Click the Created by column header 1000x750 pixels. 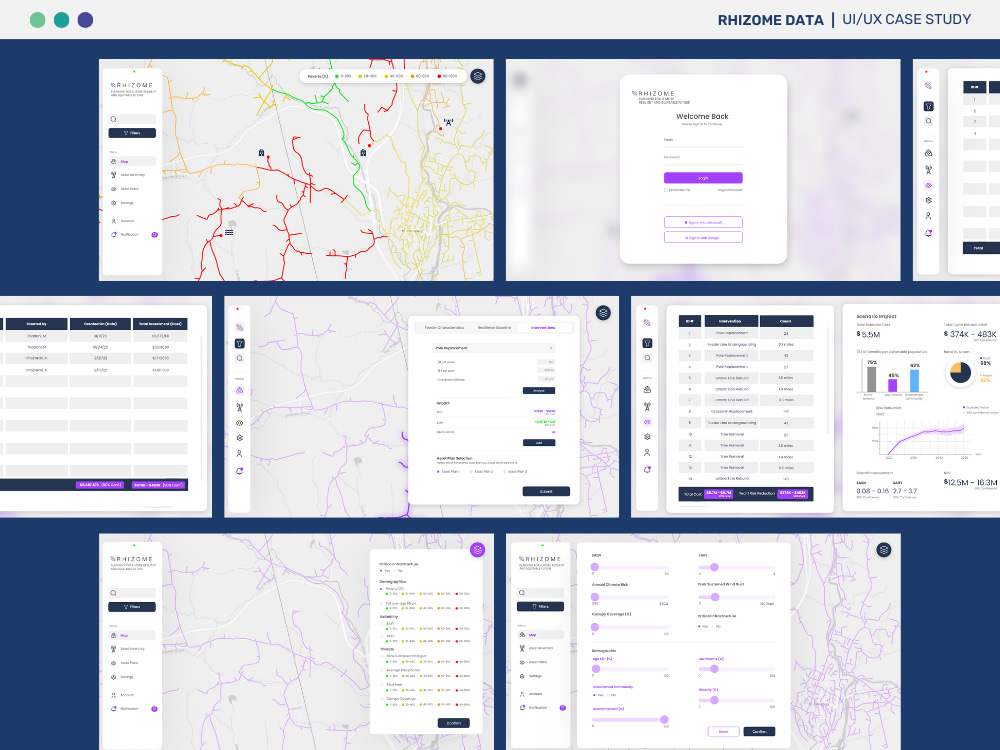coord(36,324)
